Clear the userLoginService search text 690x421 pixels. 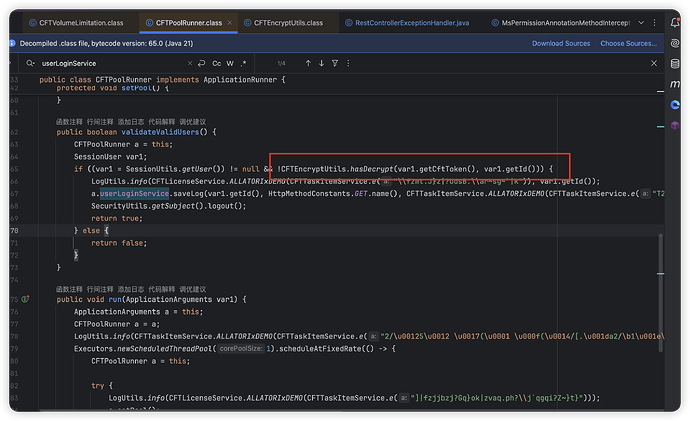tap(190, 63)
